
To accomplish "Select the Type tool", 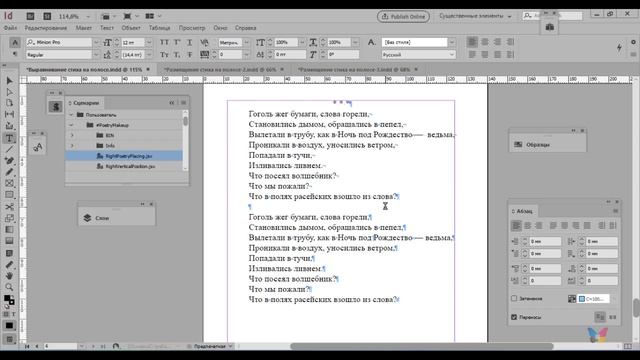I will [9, 138].
